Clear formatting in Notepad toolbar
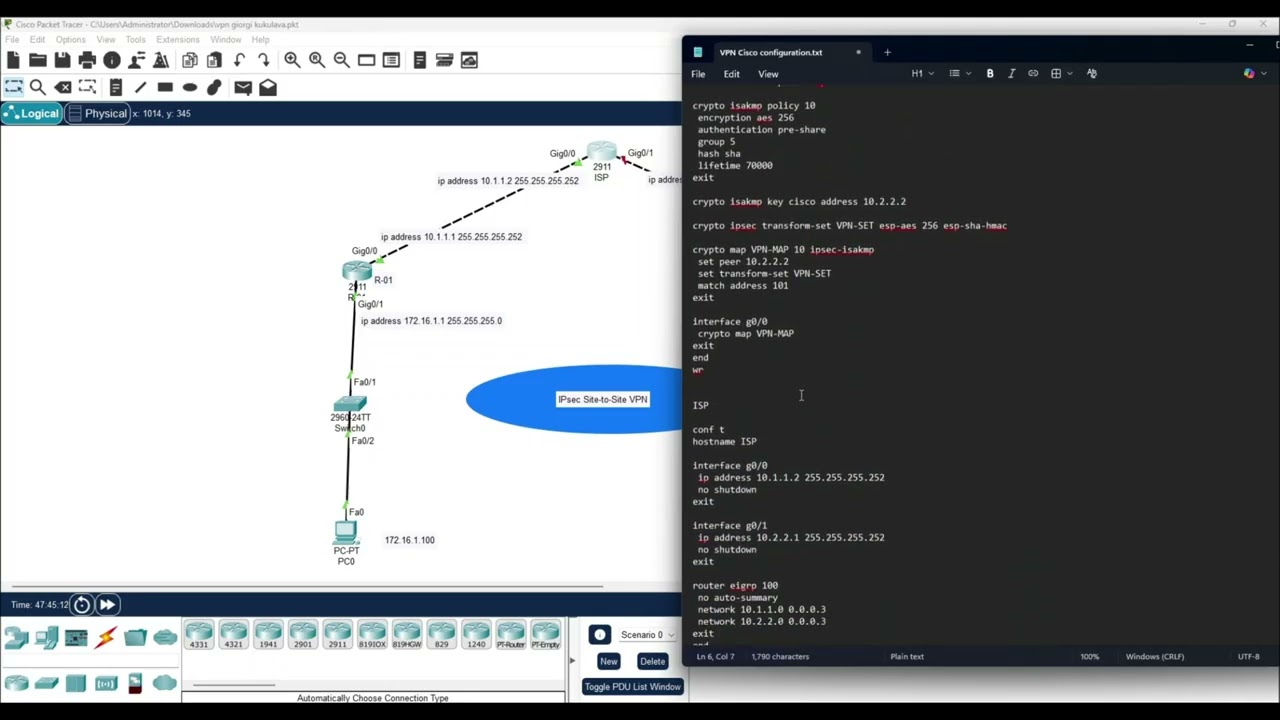The height and width of the screenshot is (720, 1280). (x=1092, y=73)
